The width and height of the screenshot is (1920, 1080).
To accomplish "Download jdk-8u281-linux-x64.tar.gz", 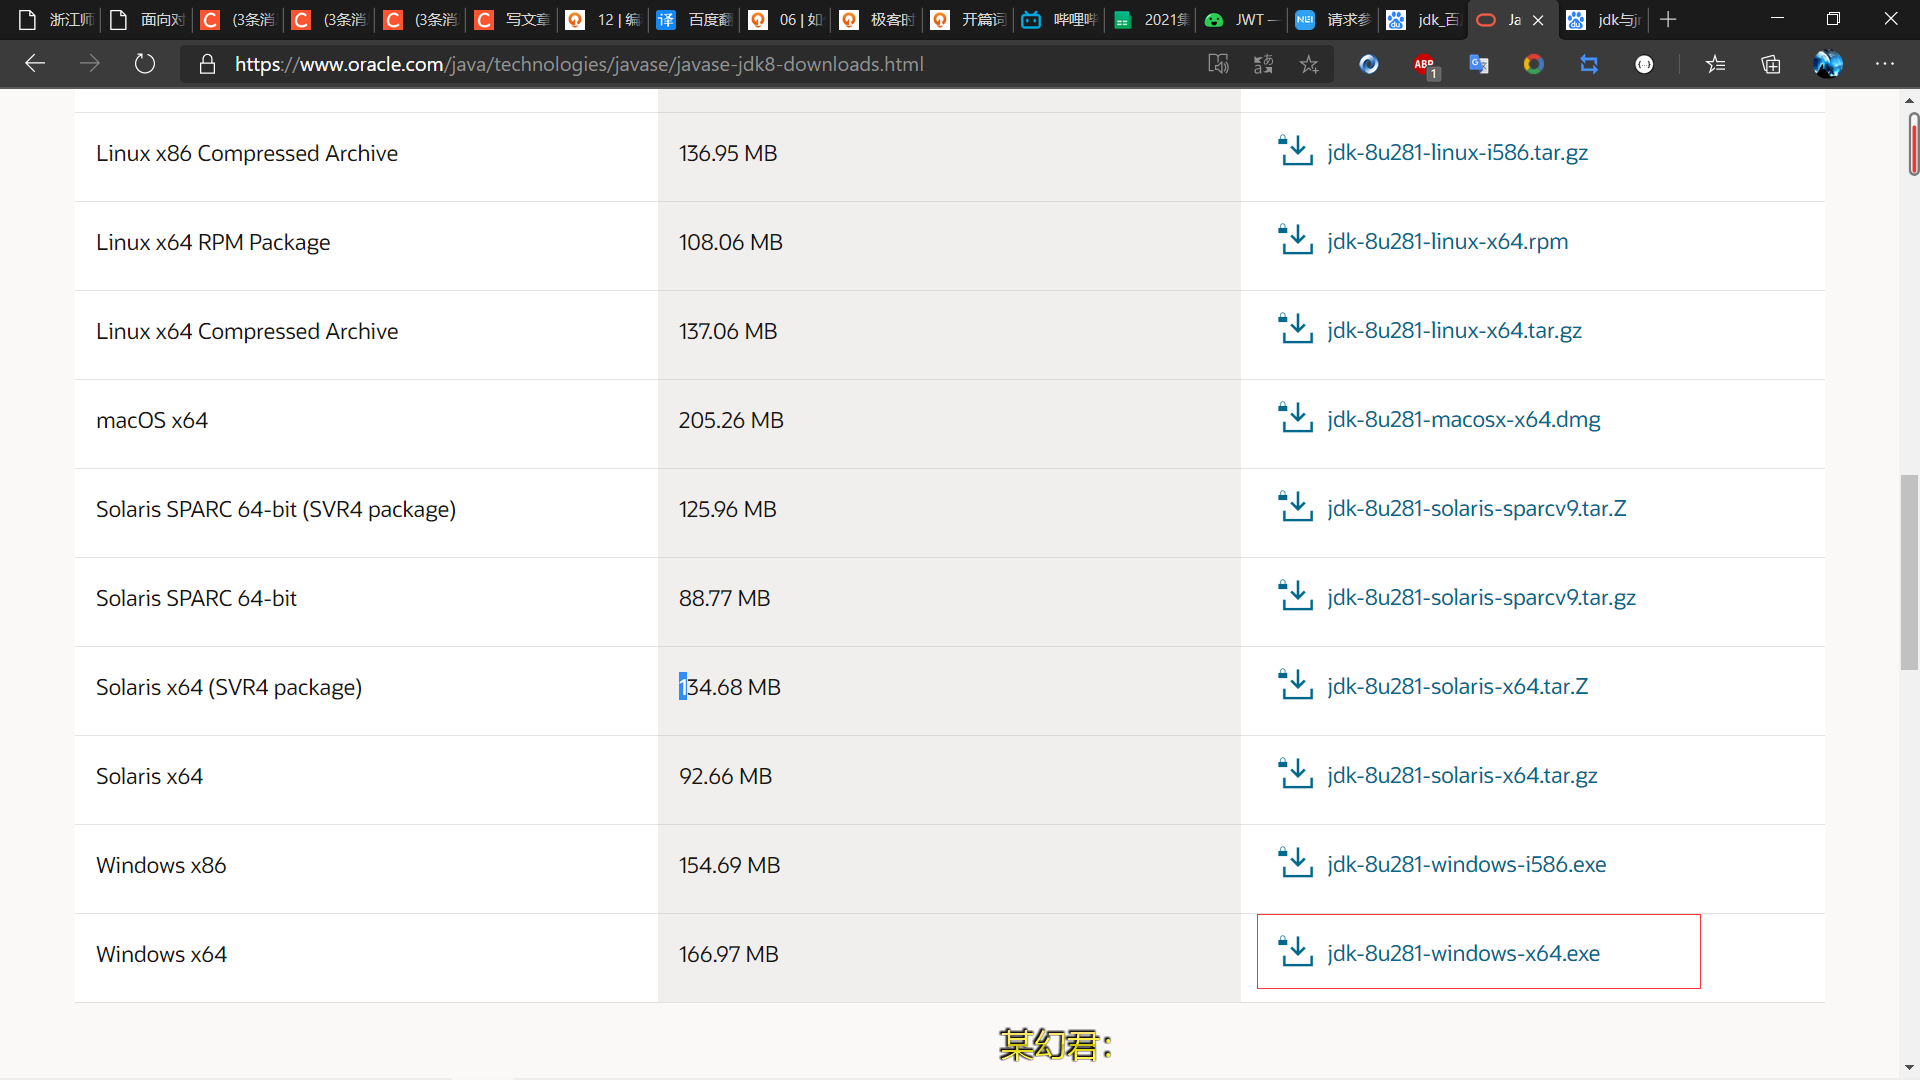I will (1454, 330).
